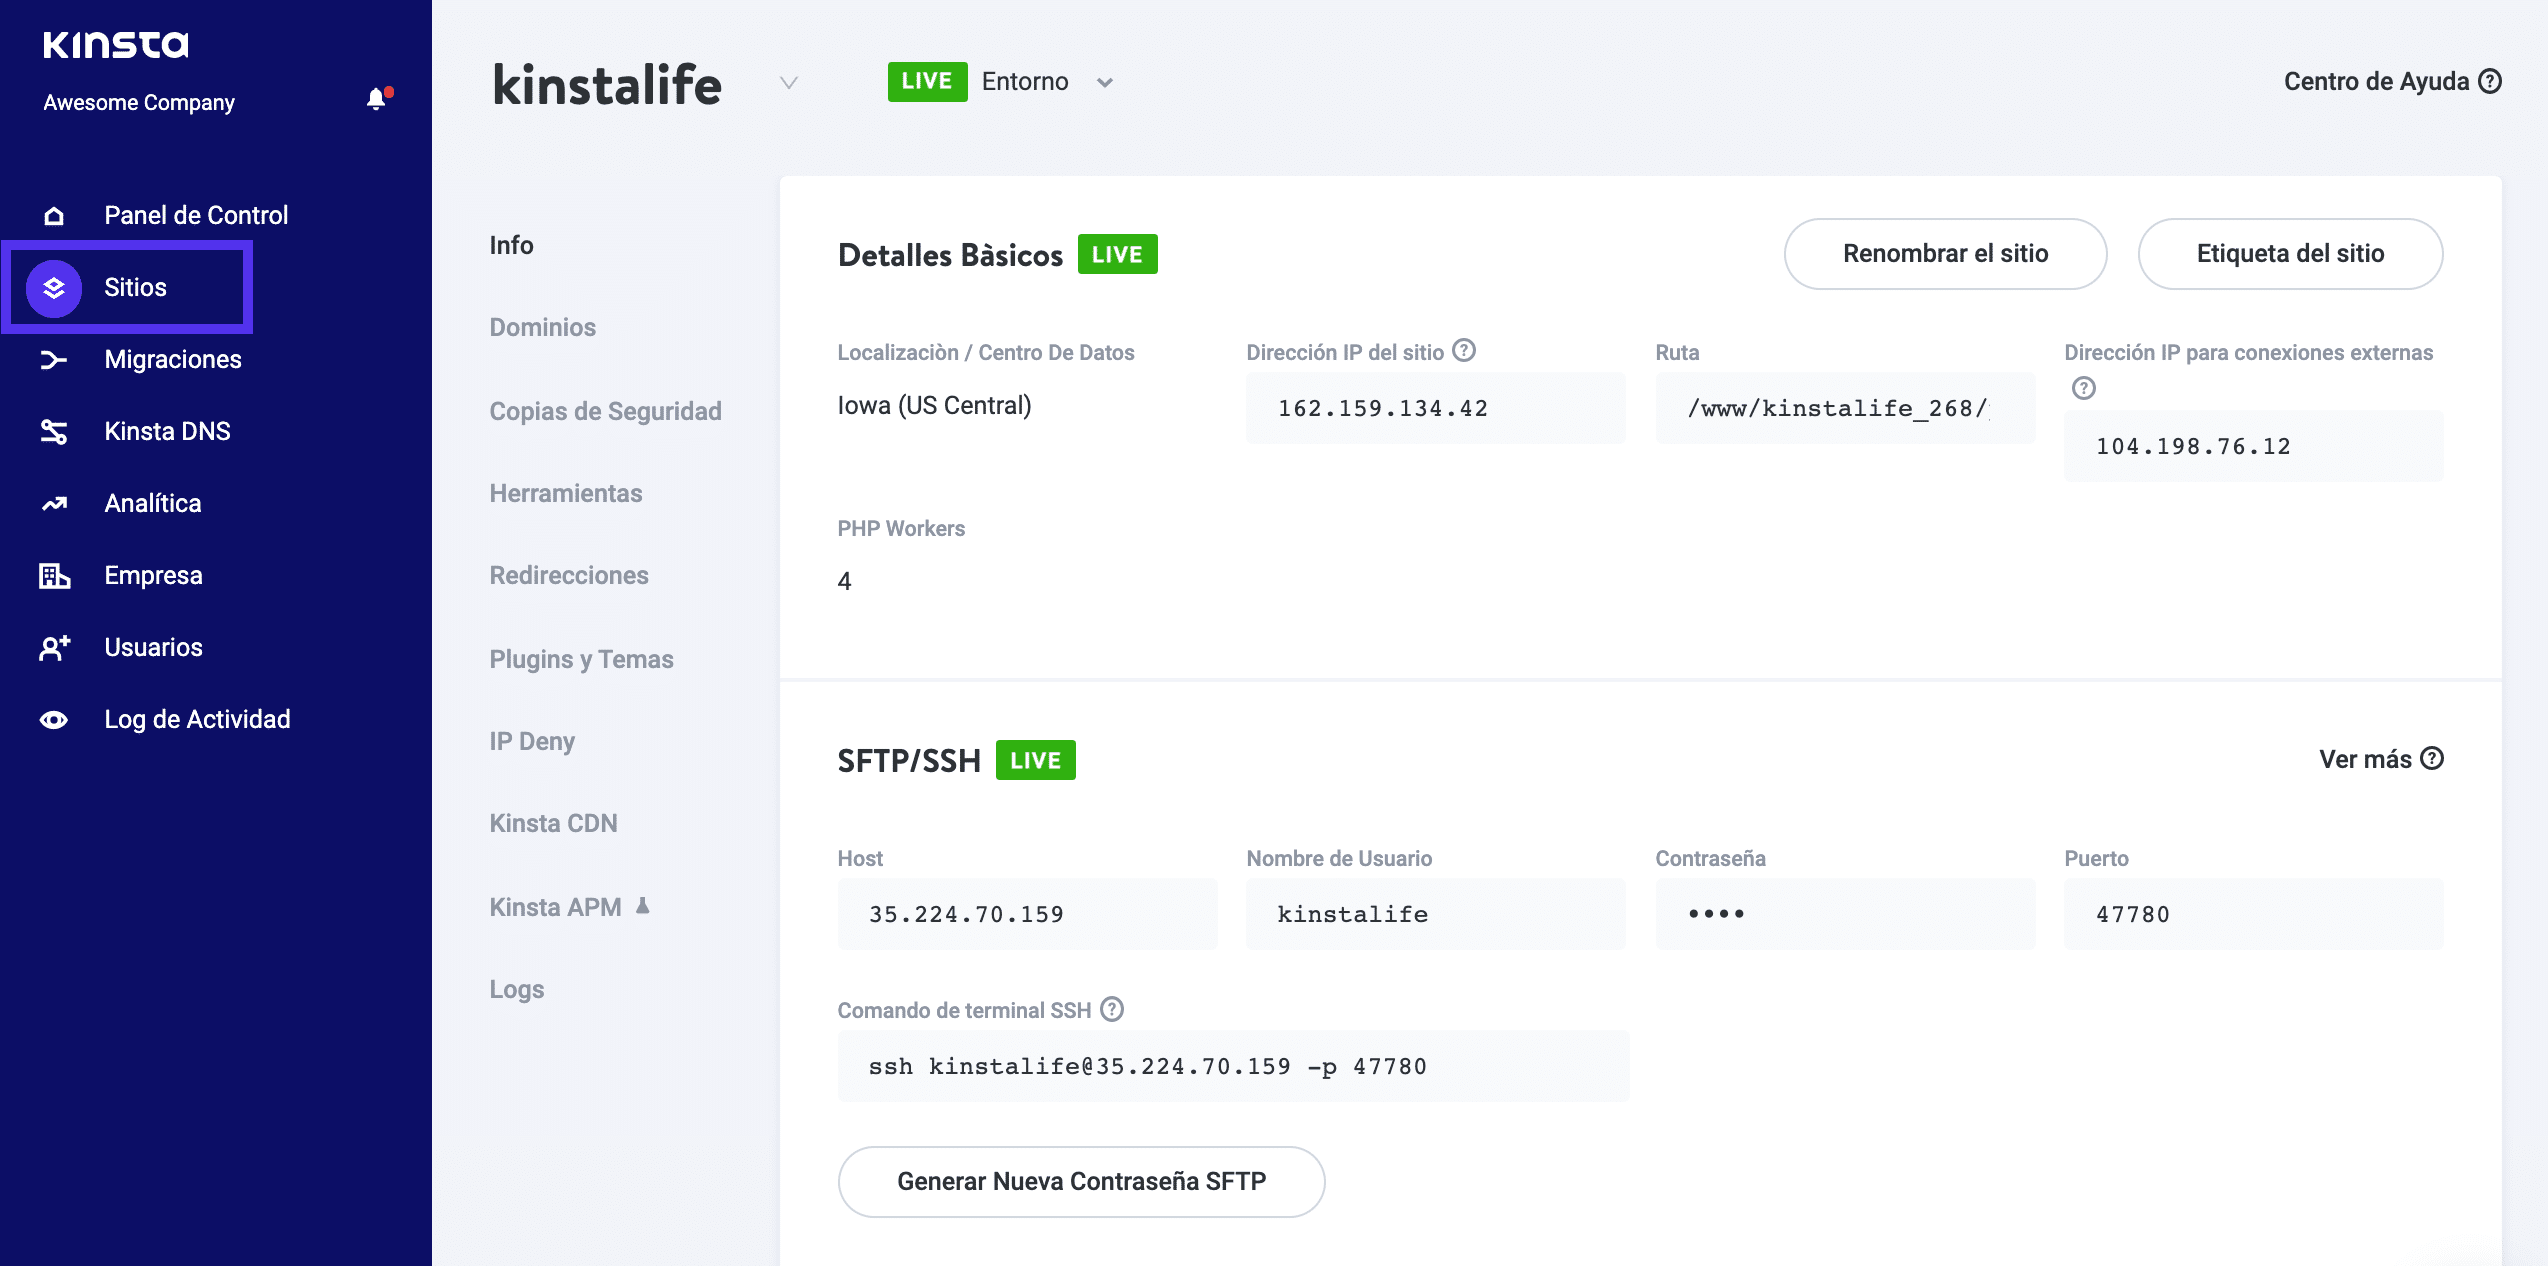Click the Usuarios add-user icon
Image resolution: width=2548 pixels, height=1266 pixels.
tap(53, 648)
